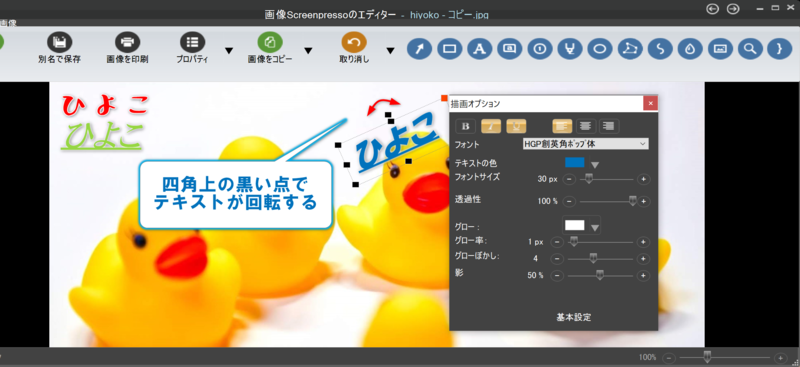Increase グローぼかし with plus button

pyautogui.click(x=644, y=259)
